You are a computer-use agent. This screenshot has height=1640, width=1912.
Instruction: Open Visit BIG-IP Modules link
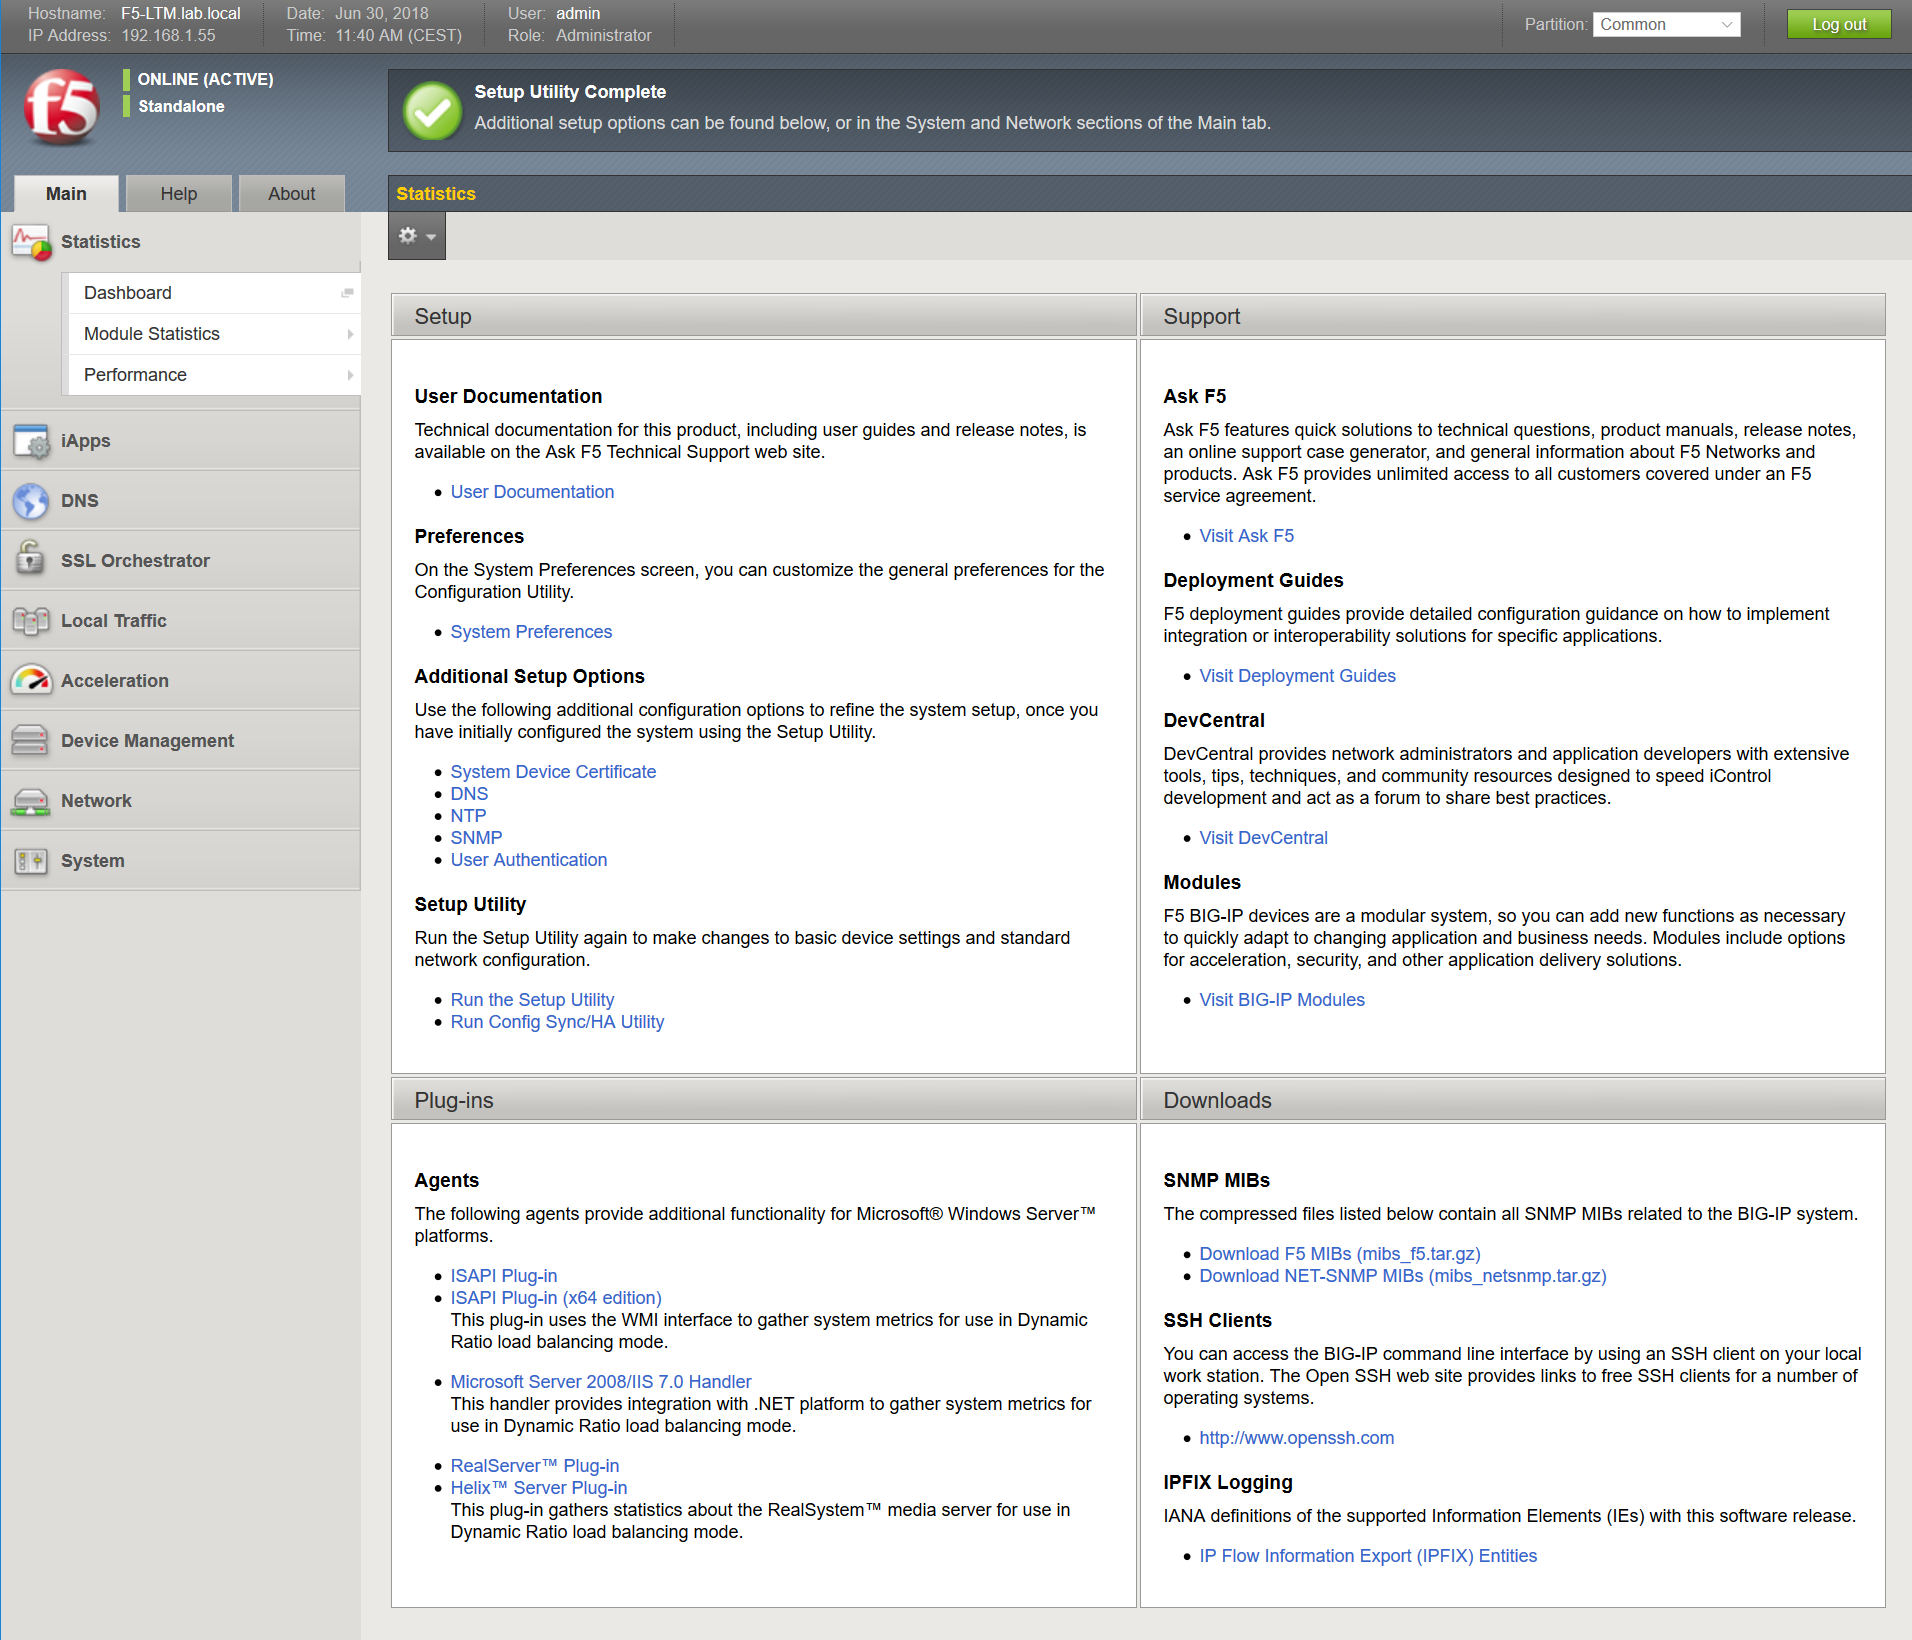pos(1282,1000)
